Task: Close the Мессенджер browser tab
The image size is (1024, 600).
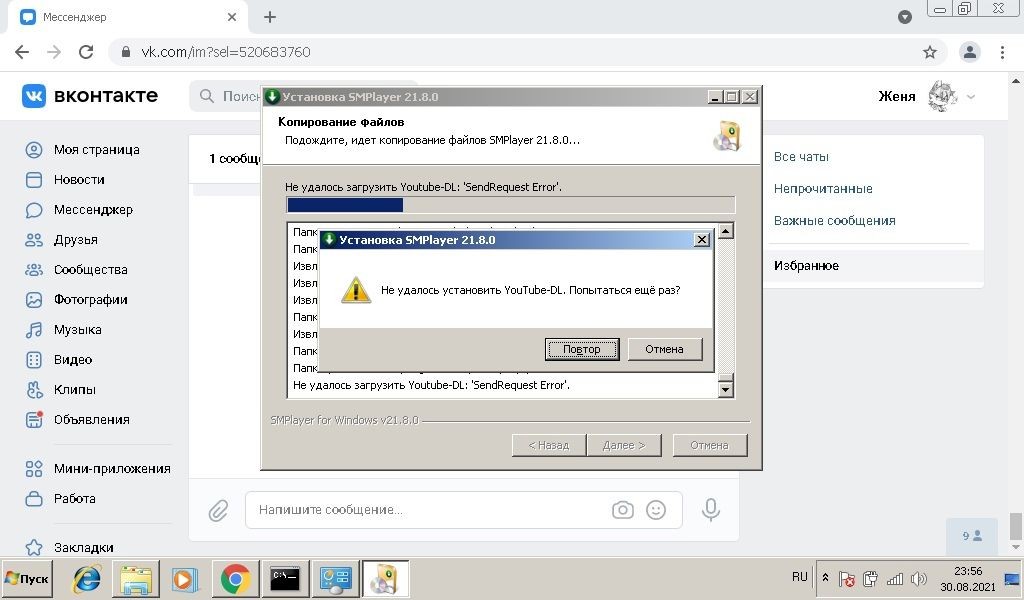Action: coord(232,17)
